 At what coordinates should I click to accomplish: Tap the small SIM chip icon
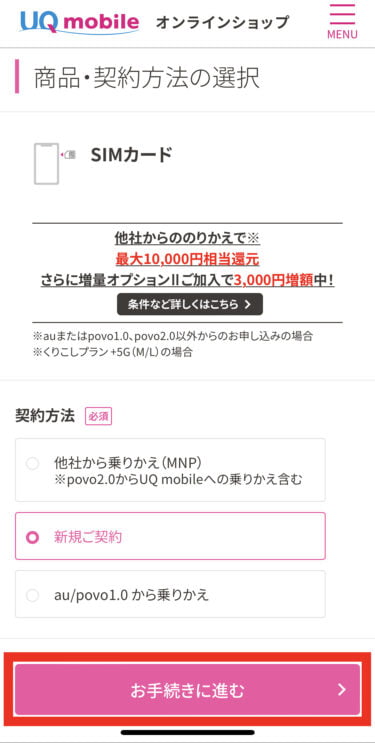pos(69,155)
